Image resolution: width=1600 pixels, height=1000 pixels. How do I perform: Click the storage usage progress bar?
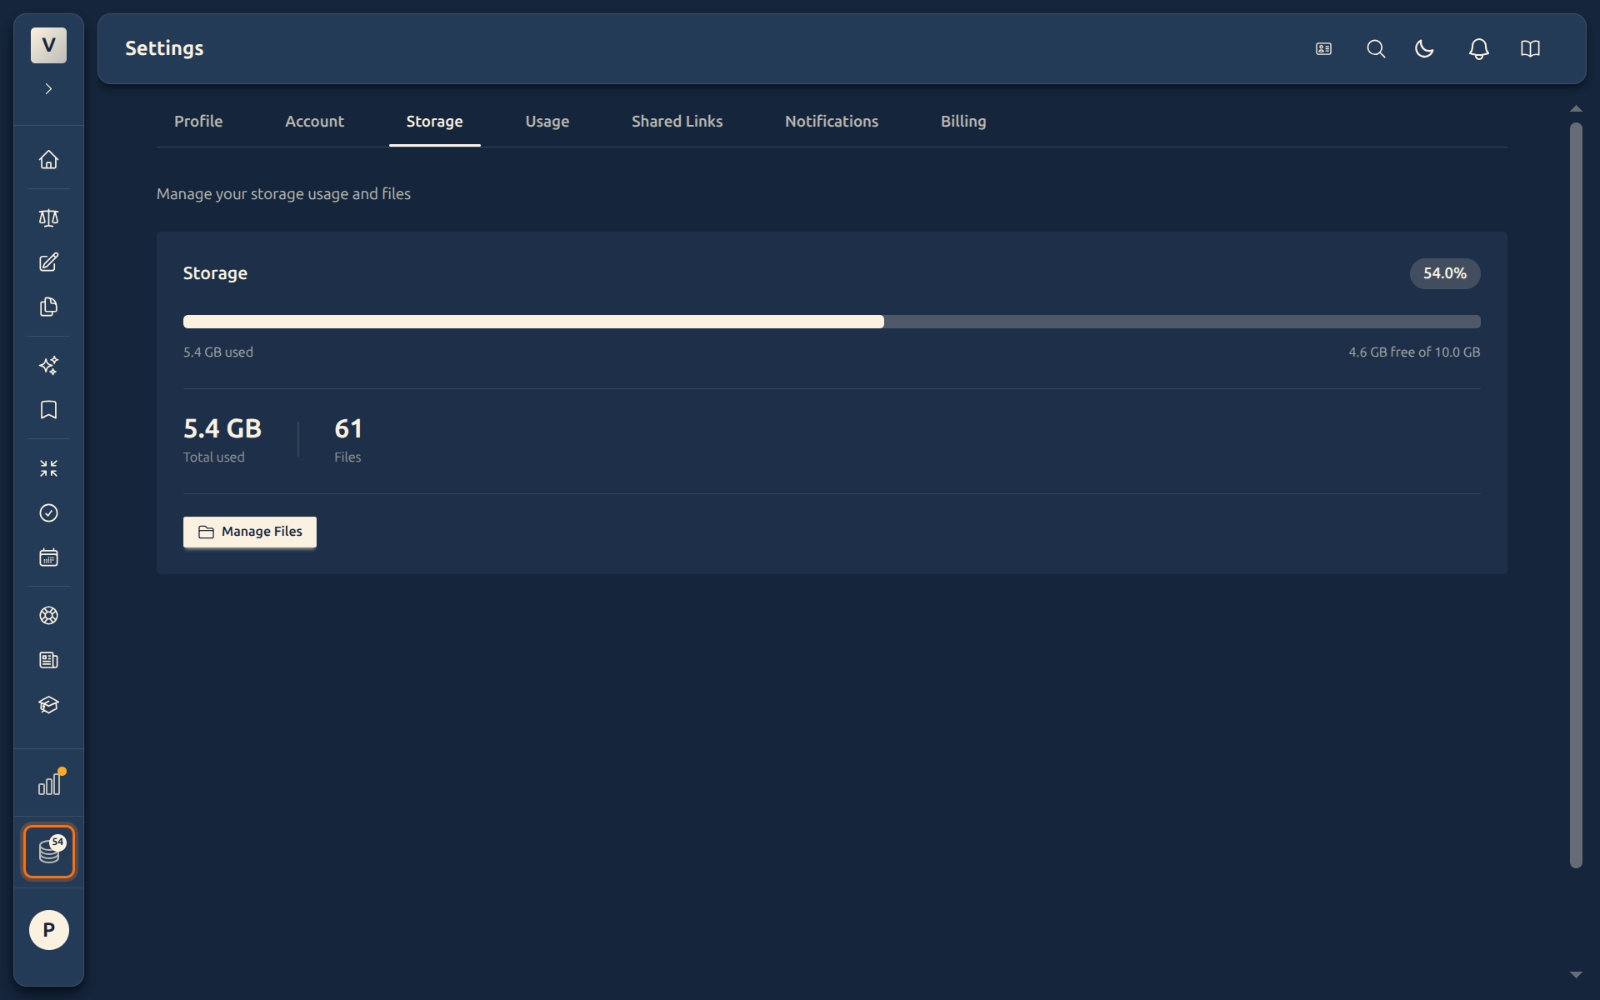pos(831,322)
